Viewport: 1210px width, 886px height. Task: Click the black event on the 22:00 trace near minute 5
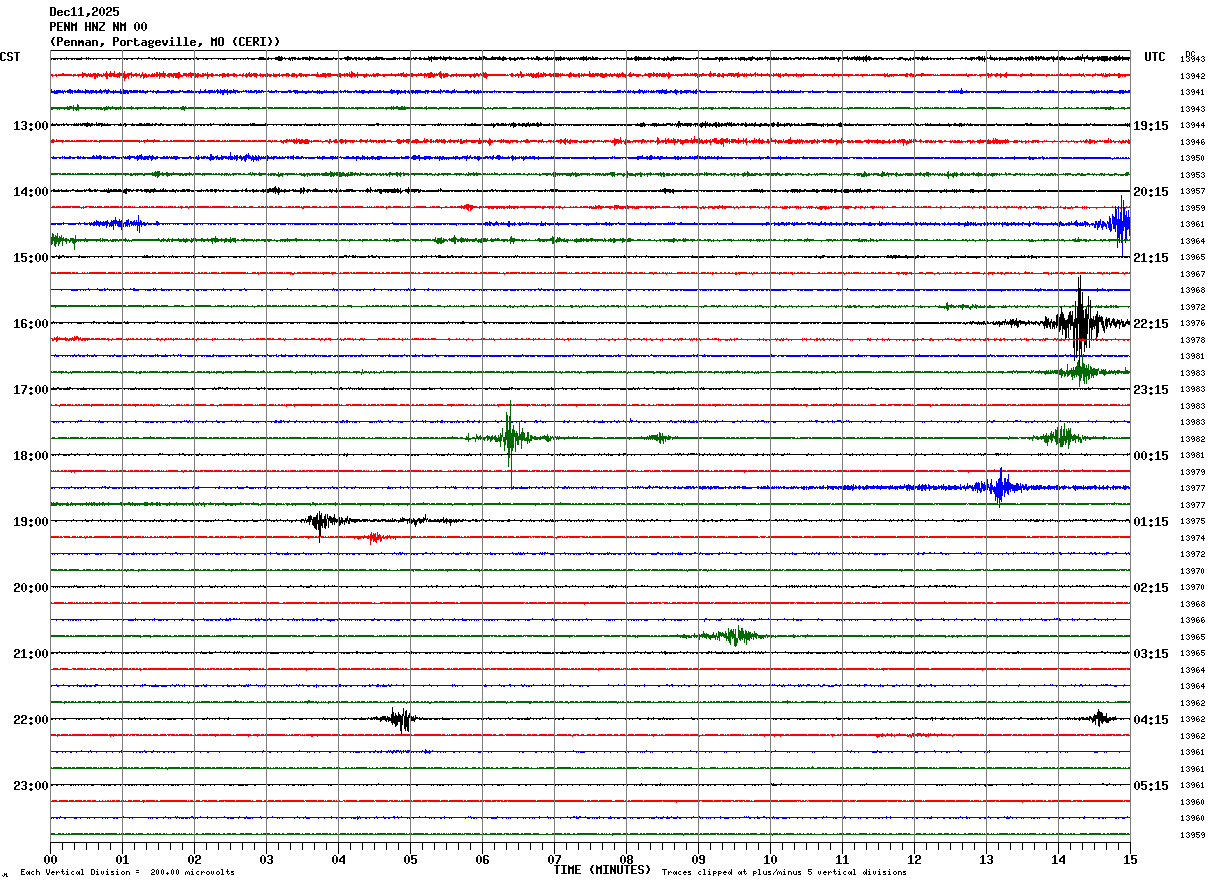pyautogui.click(x=401, y=719)
